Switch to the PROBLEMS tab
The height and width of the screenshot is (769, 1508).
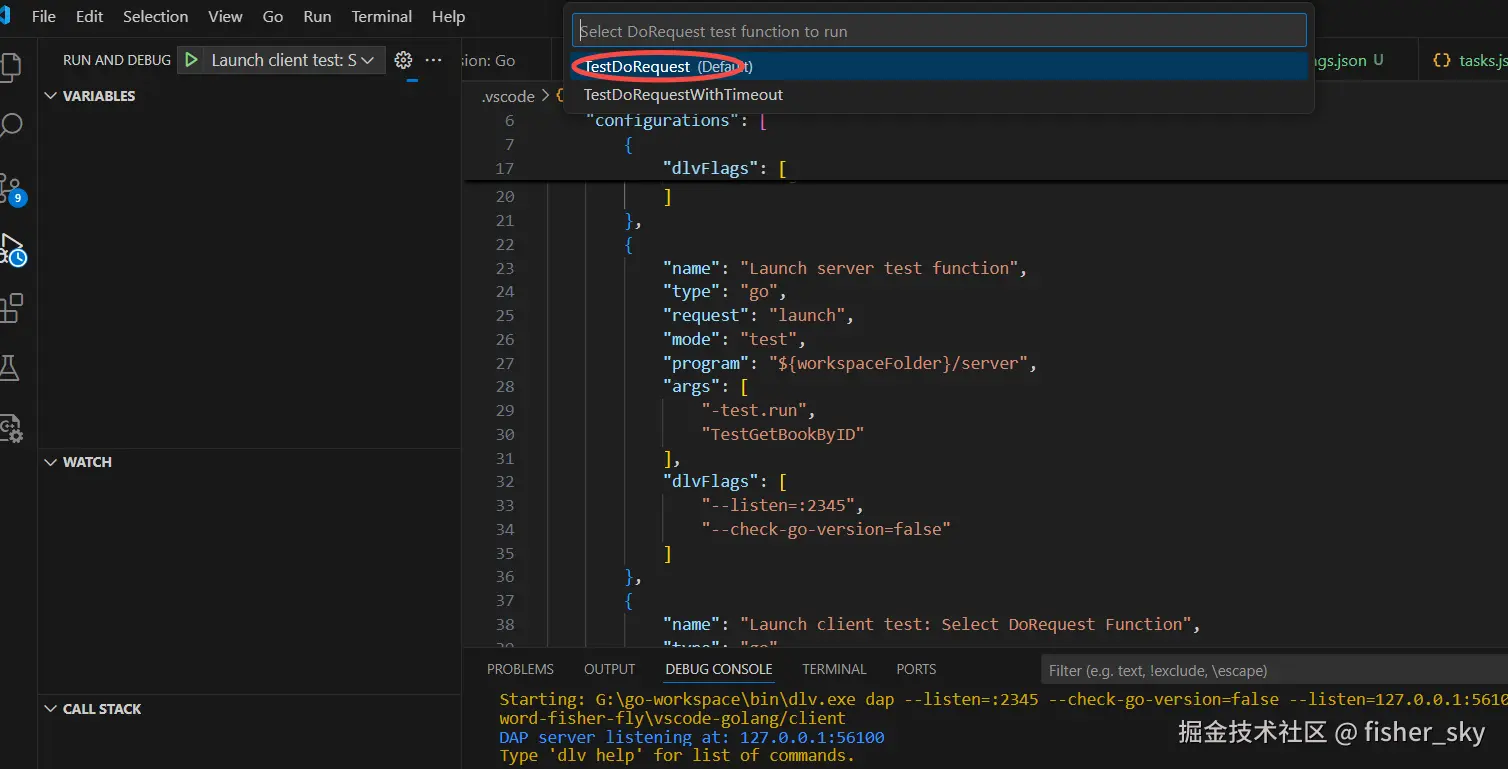[x=520, y=668]
